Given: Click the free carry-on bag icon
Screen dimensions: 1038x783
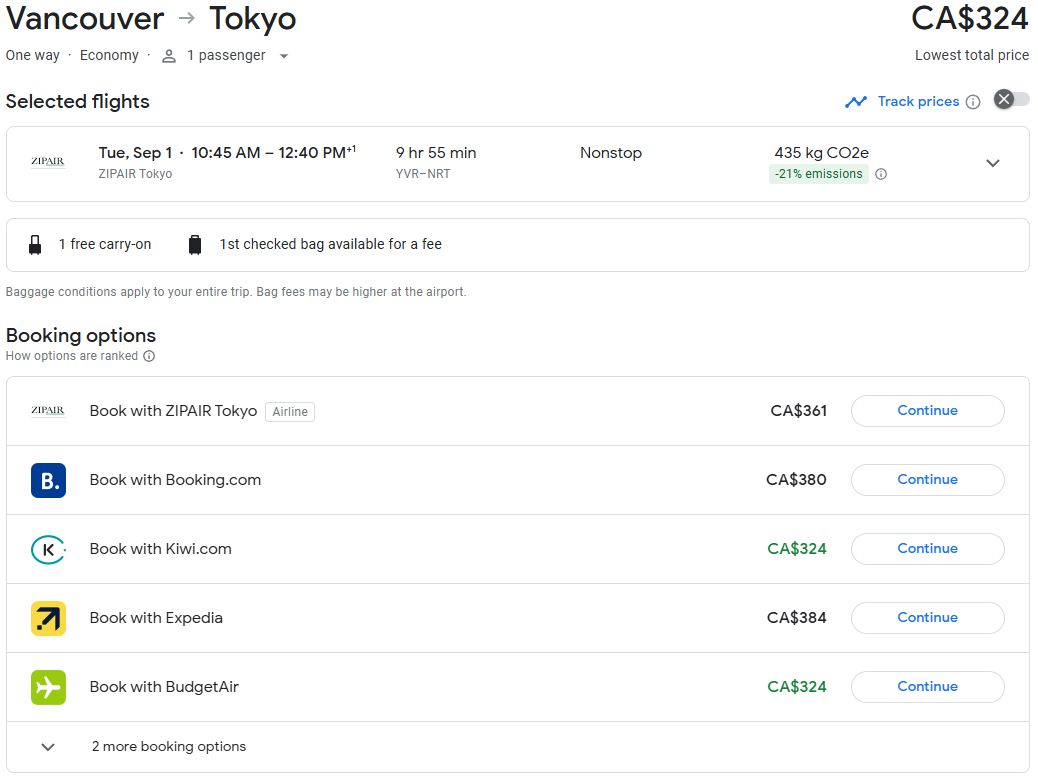Looking at the screenshot, I should click(35, 243).
